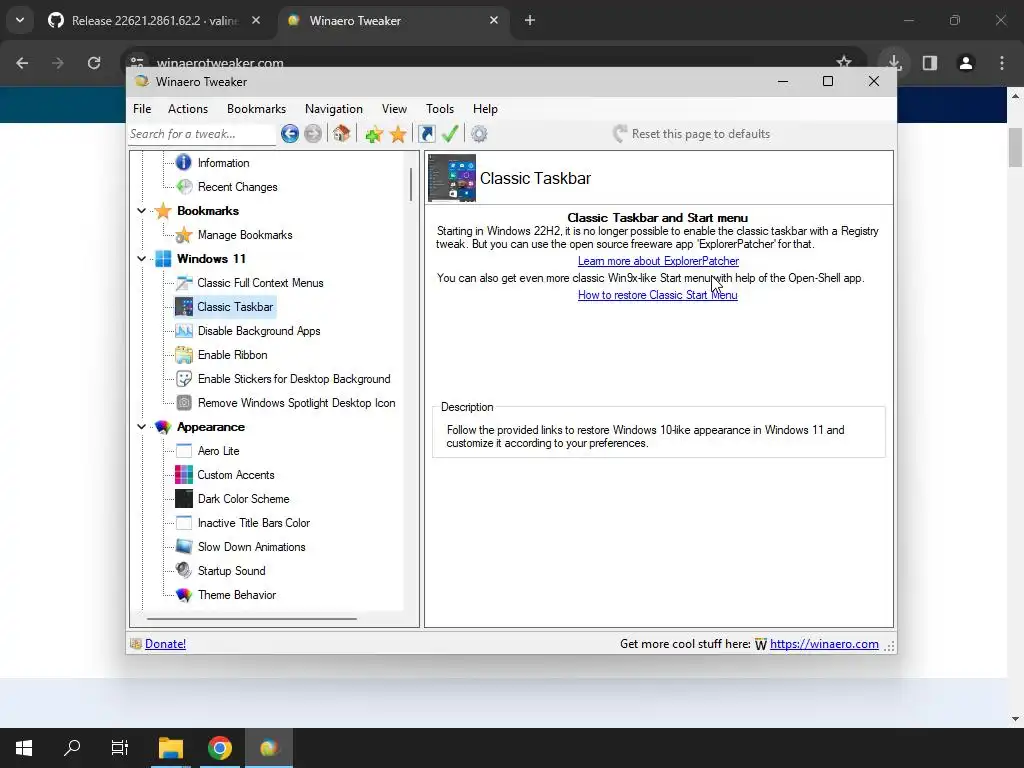This screenshot has width=1024, height=768.
Task: Open Task View on taskbar
Action: click(120, 748)
